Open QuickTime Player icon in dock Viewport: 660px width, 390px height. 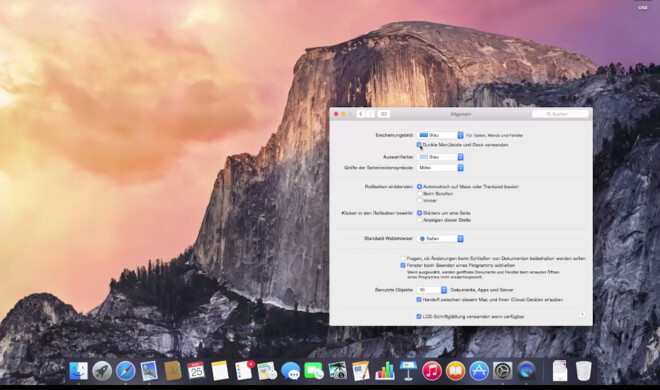(x=526, y=371)
